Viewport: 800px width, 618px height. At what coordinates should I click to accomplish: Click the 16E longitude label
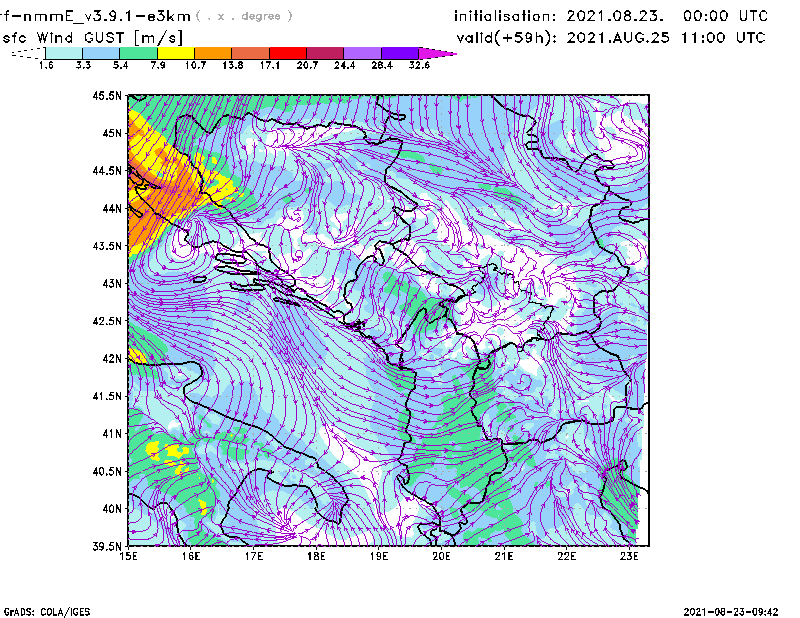[x=191, y=556]
